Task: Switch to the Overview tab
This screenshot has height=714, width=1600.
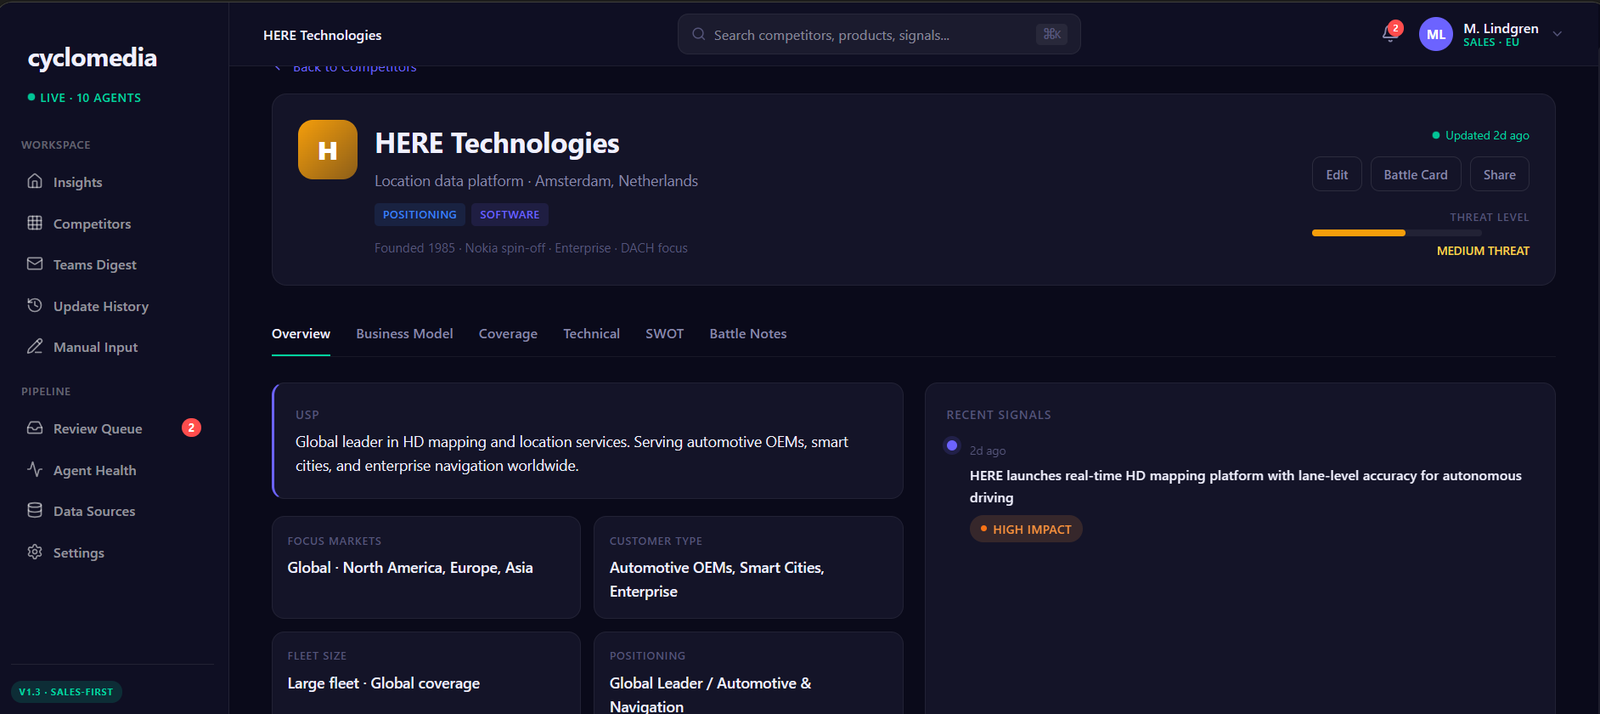Action: [301, 334]
